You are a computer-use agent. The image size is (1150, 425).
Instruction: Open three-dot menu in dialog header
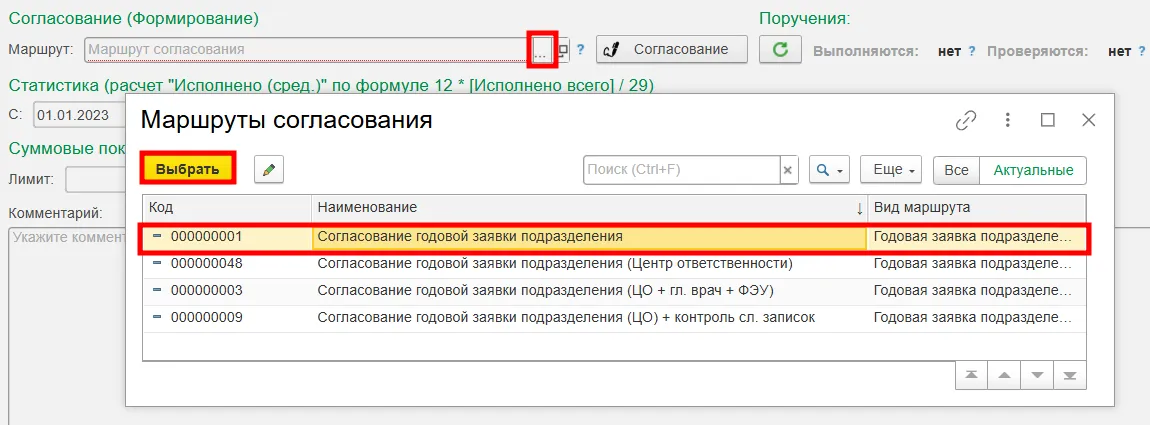(x=1008, y=120)
